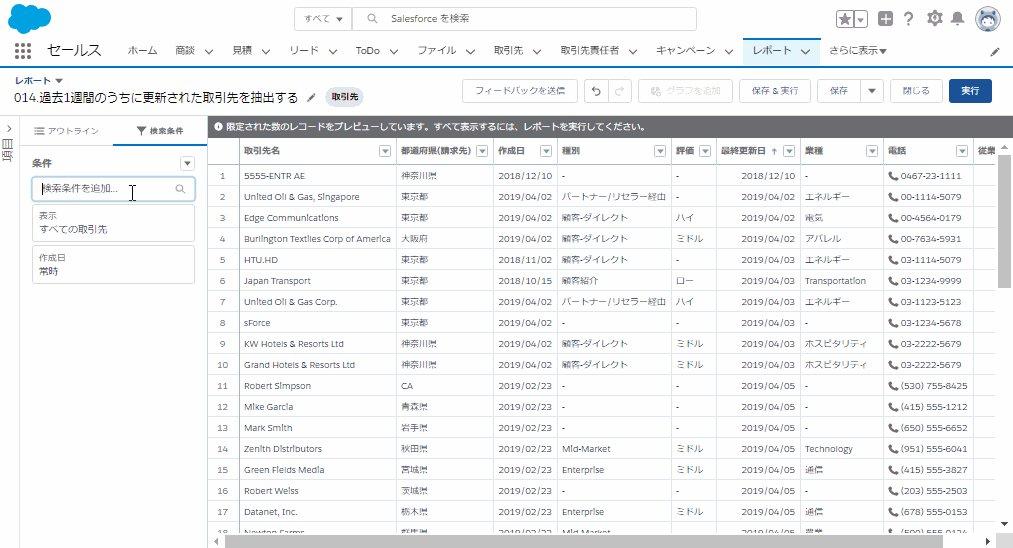Open the 作成日 常時 filter
This screenshot has height=548, width=1013.
point(113,264)
